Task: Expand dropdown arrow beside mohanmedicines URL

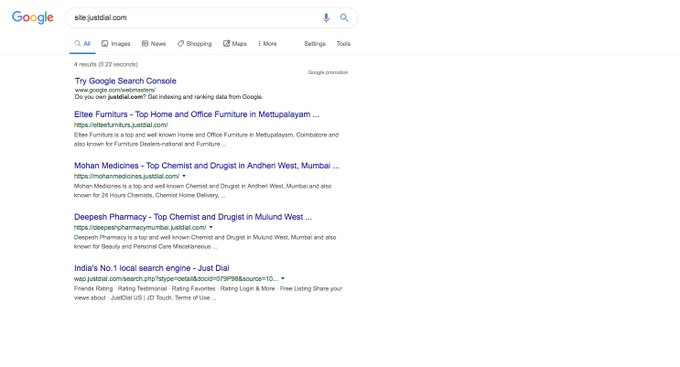Action: (x=184, y=176)
